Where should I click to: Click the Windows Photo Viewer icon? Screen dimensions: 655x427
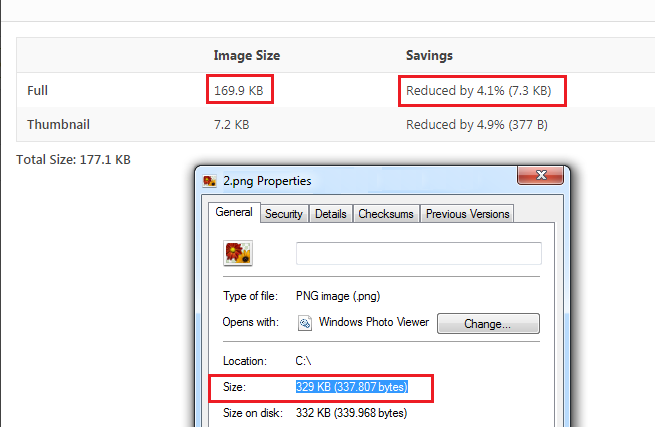305,323
